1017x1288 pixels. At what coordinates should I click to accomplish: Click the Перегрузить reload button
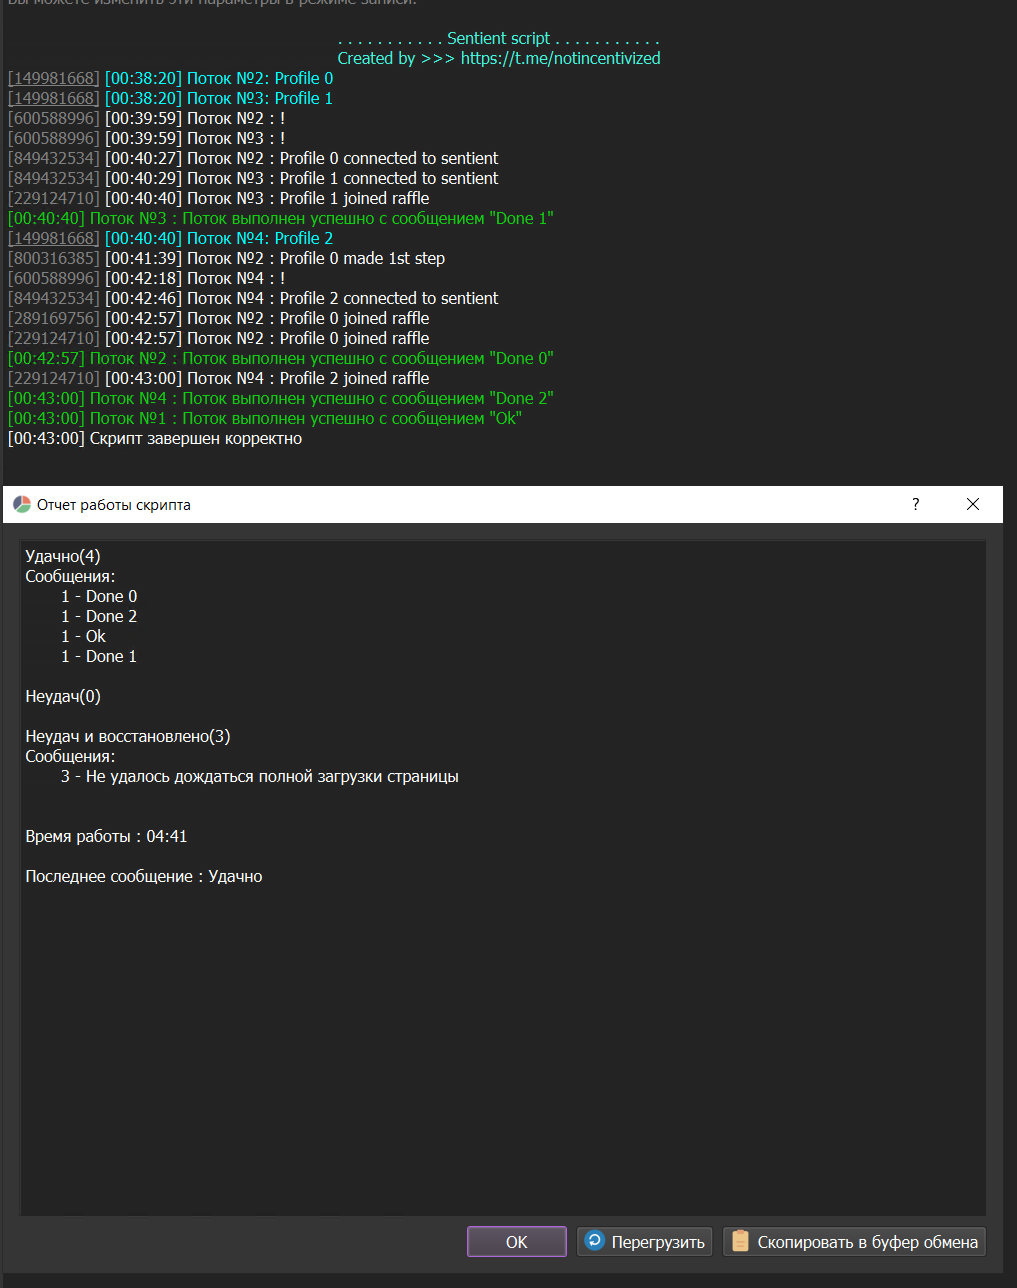point(645,1242)
